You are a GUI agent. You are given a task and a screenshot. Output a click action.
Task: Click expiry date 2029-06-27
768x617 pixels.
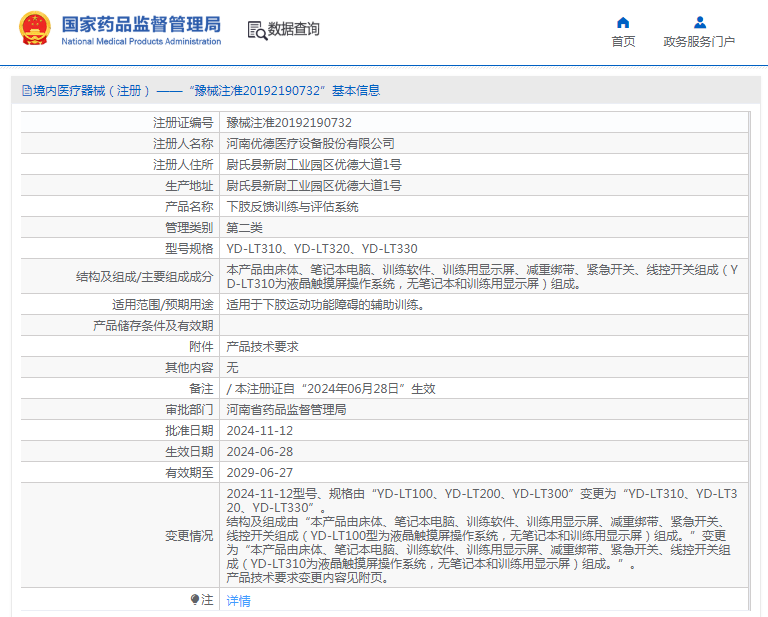pos(260,473)
